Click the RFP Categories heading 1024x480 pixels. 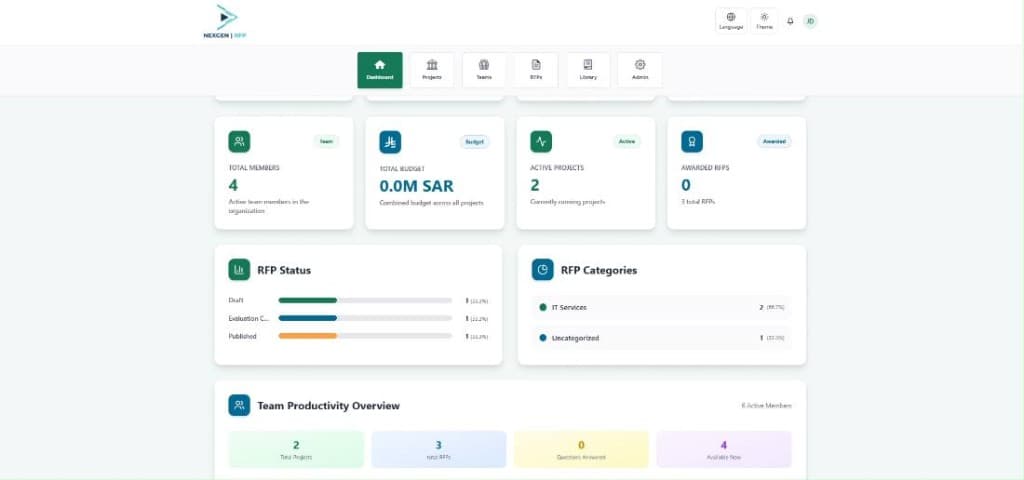coord(599,270)
